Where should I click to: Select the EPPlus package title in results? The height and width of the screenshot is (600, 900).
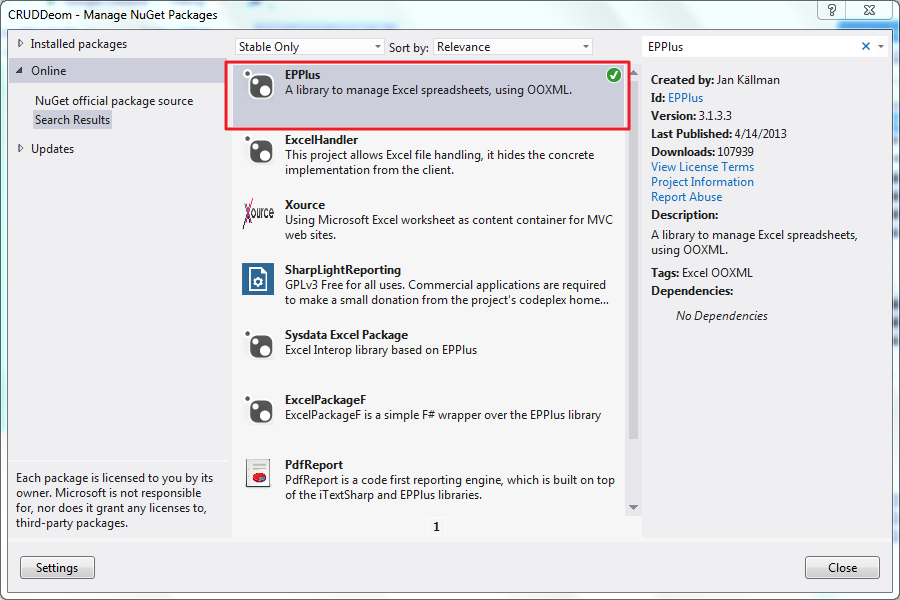point(302,75)
